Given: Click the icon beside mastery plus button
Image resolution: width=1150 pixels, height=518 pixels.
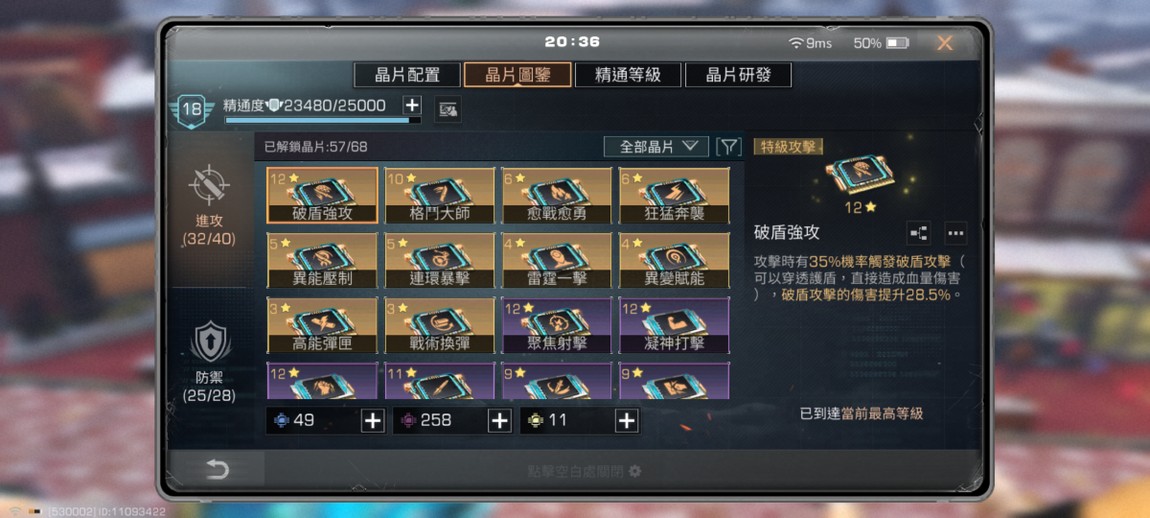Looking at the screenshot, I should [x=447, y=110].
